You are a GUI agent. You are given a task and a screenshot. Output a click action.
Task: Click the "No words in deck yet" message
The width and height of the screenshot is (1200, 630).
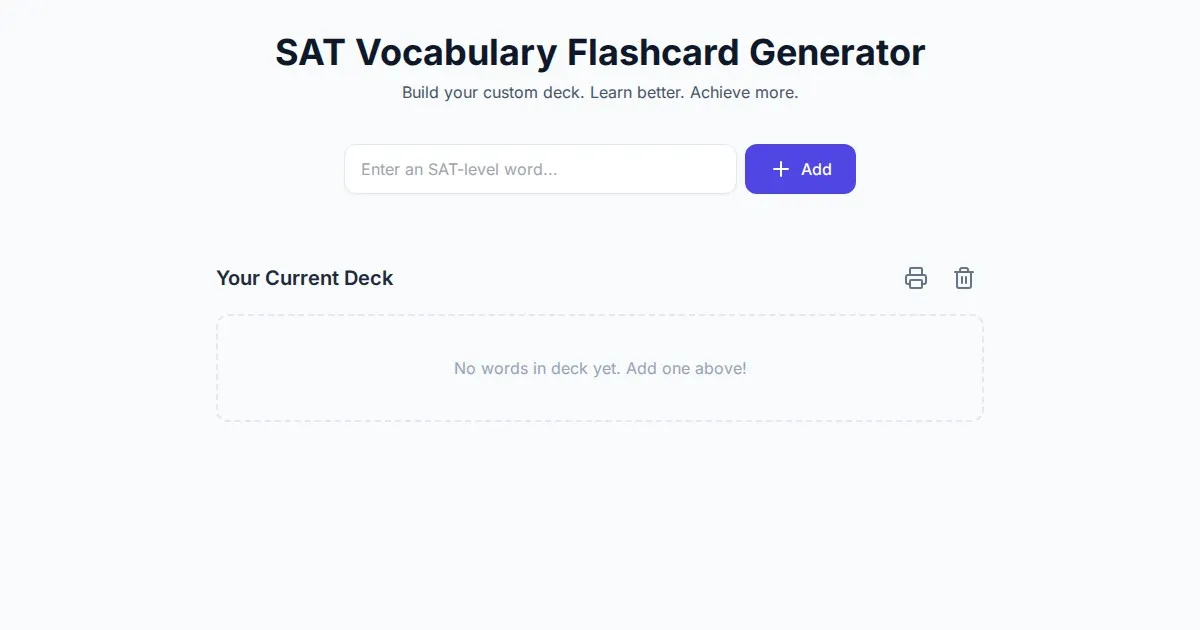click(x=600, y=368)
